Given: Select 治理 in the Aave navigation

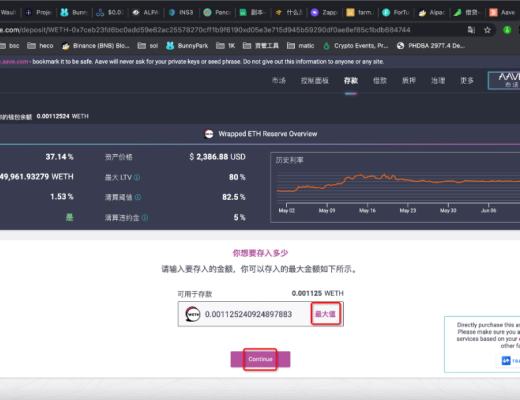Looking at the screenshot, I should (438, 81).
